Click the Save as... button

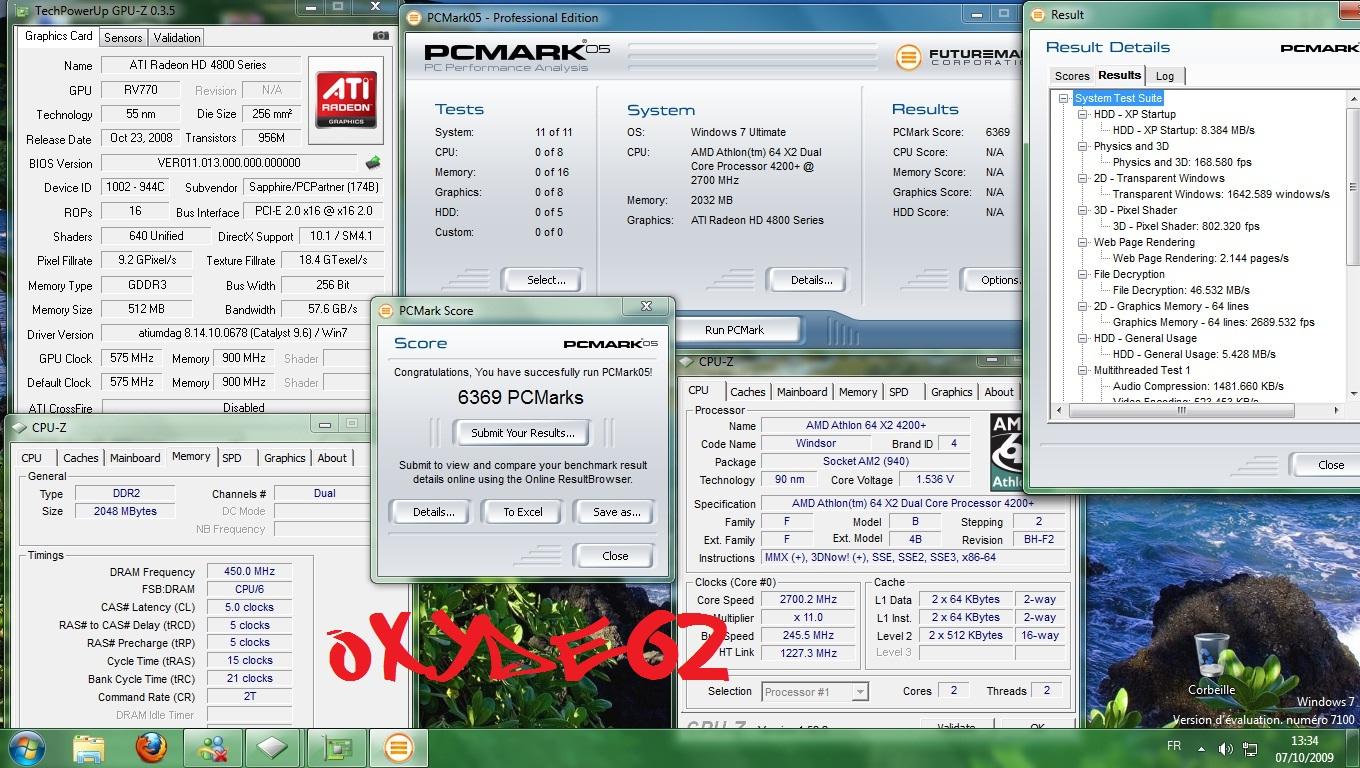616,511
